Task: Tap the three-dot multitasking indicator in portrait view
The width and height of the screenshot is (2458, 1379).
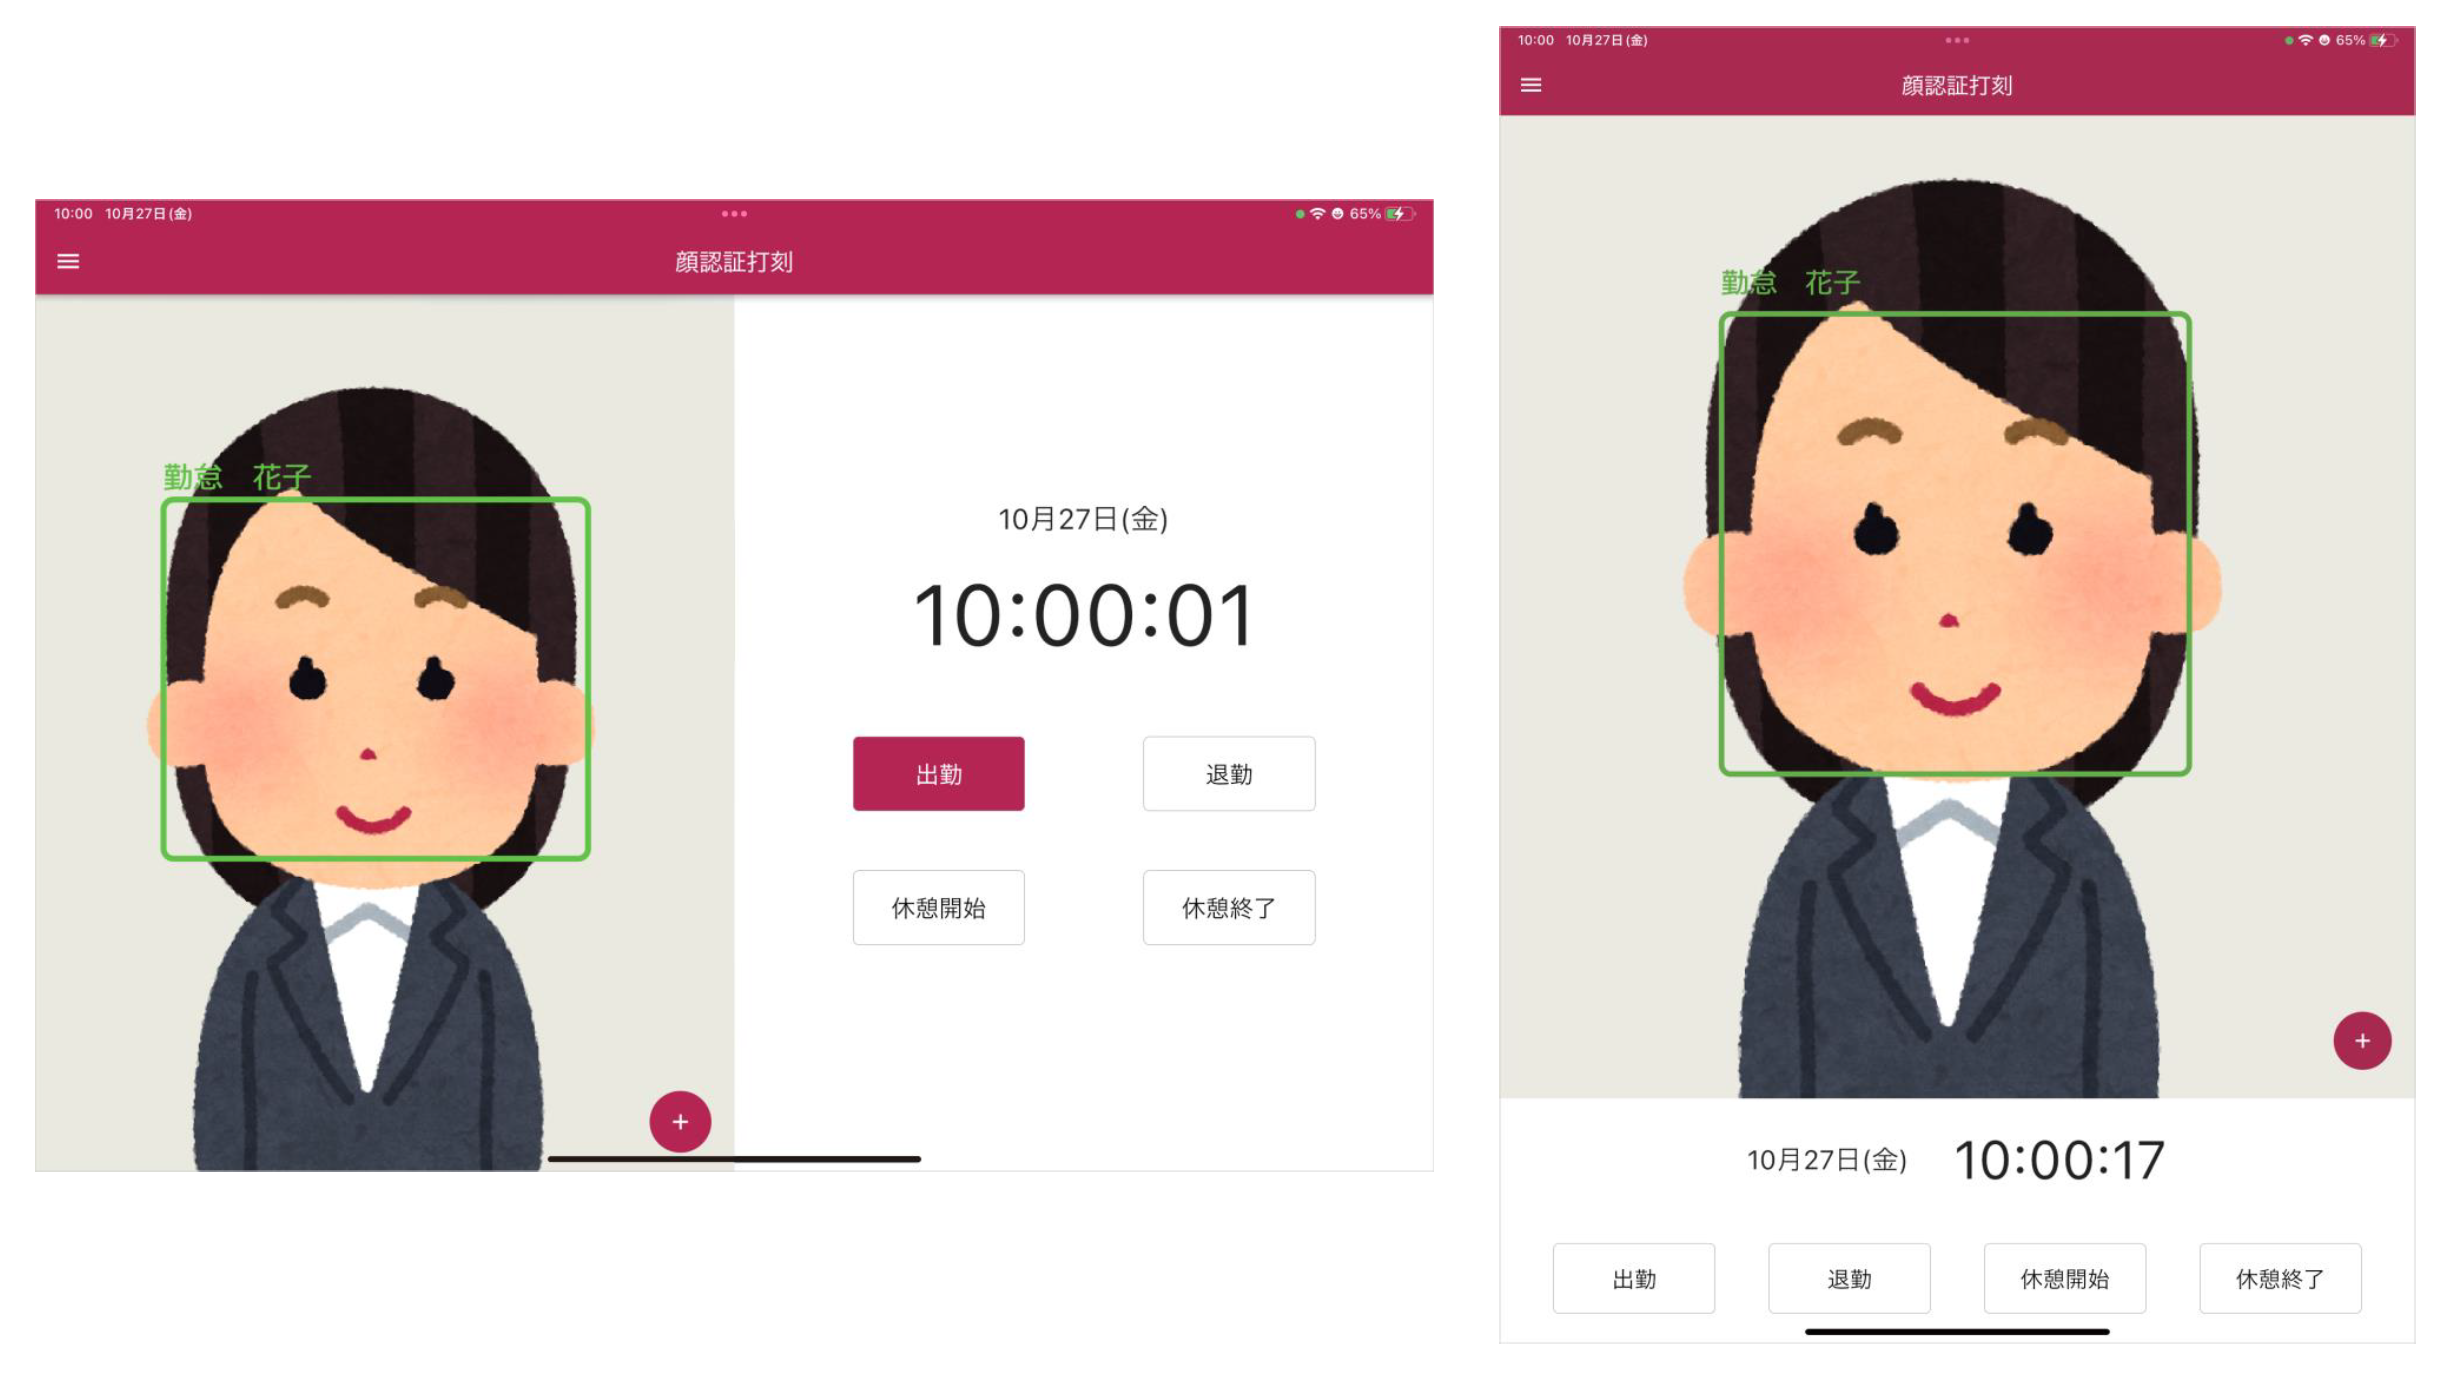Action: click(1957, 41)
